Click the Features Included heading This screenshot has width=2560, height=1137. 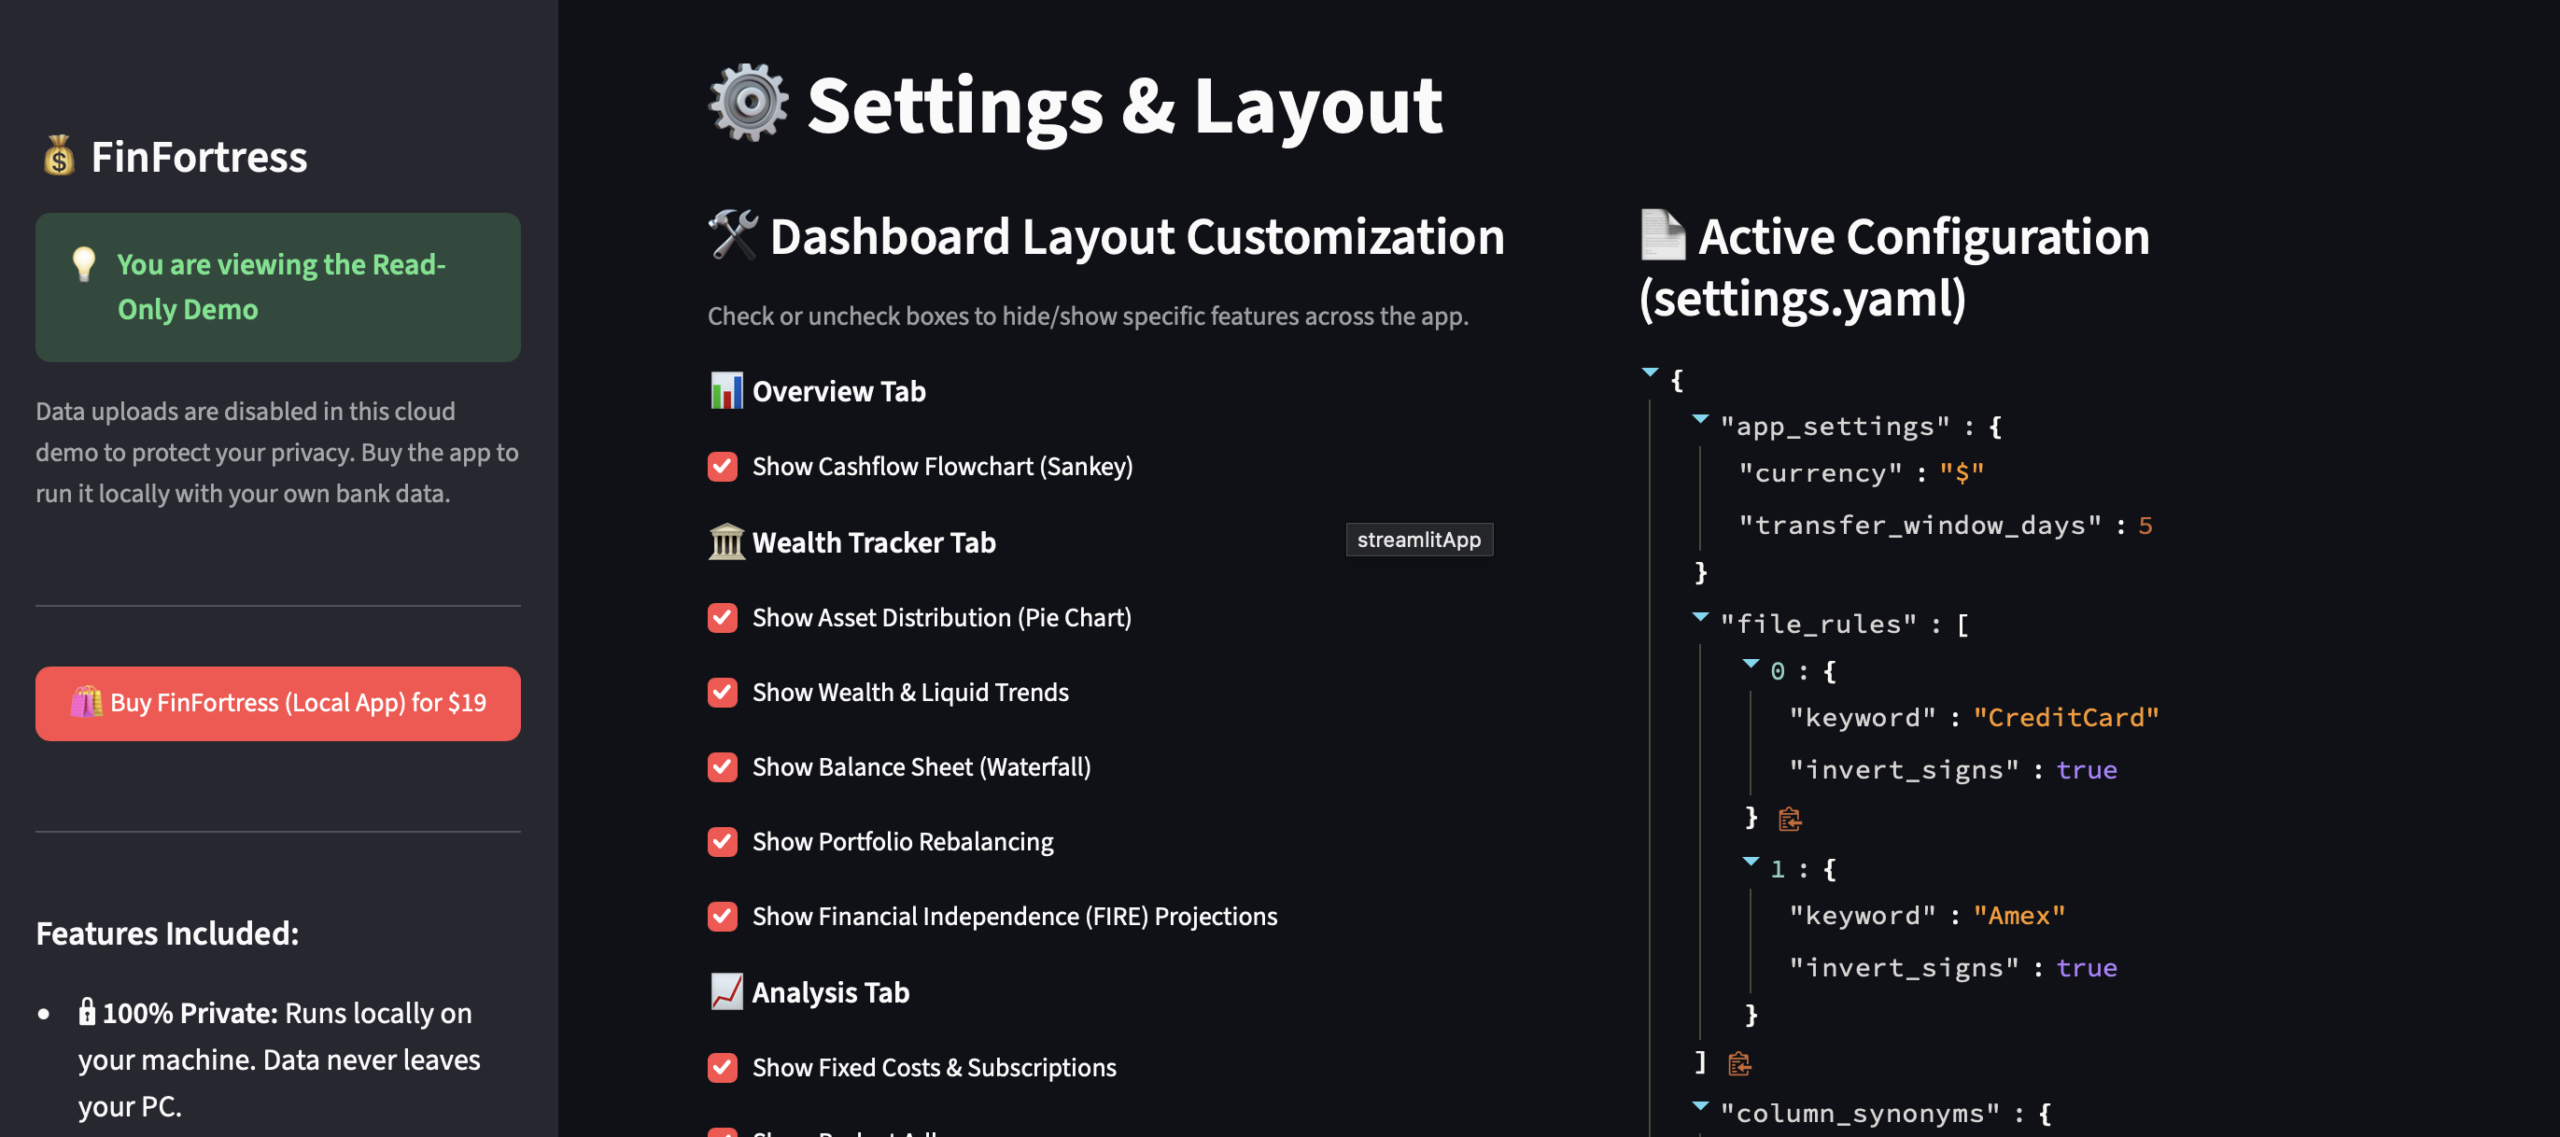pos(167,933)
